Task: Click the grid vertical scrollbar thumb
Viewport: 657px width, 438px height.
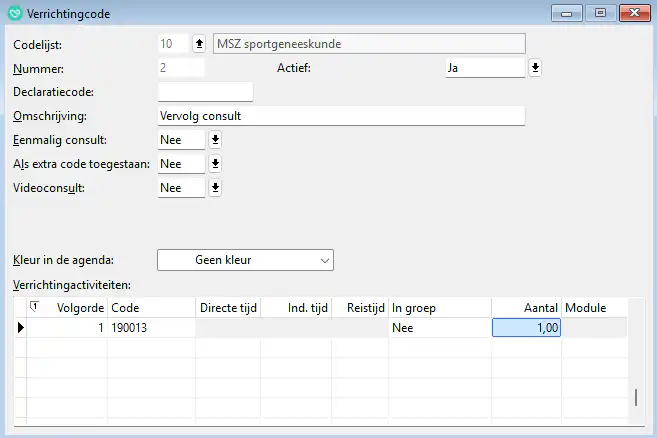Action: (x=636, y=397)
